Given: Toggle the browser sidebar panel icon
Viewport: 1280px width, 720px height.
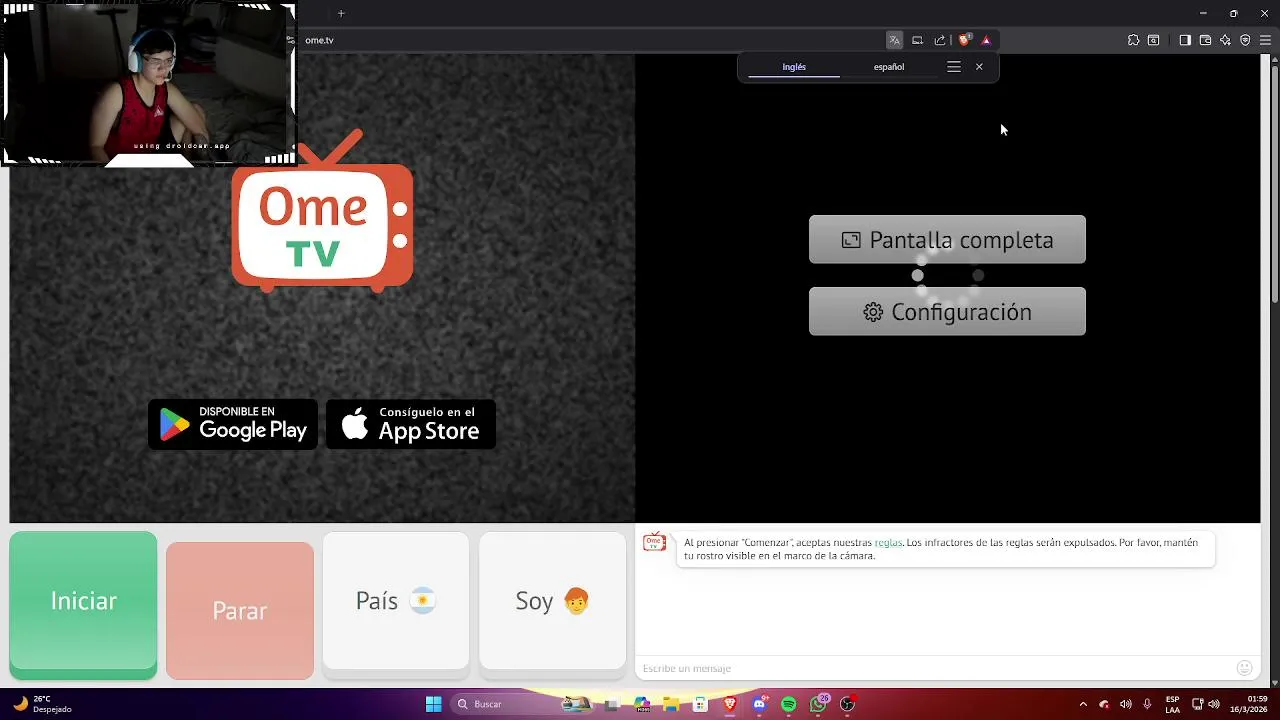Looking at the screenshot, I should coord(1185,40).
